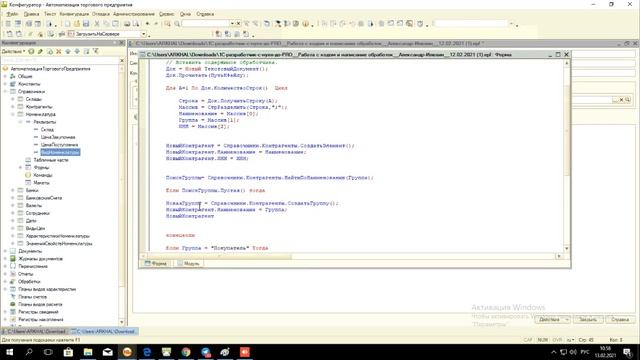Viewport: 640px width, 360px height.
Task: Clear the toolbar search field with X
Action: pos(238,24)
